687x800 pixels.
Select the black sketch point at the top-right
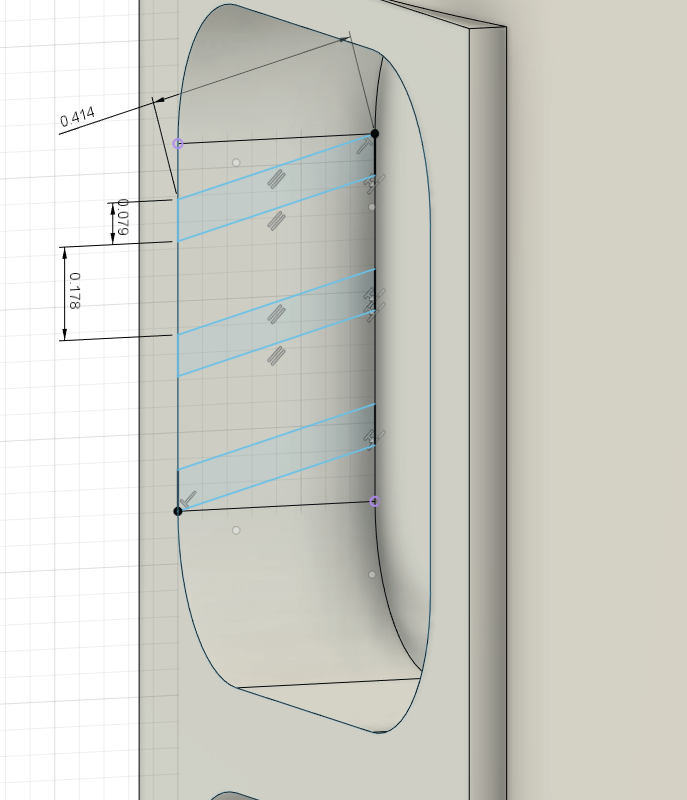[375, 133]
